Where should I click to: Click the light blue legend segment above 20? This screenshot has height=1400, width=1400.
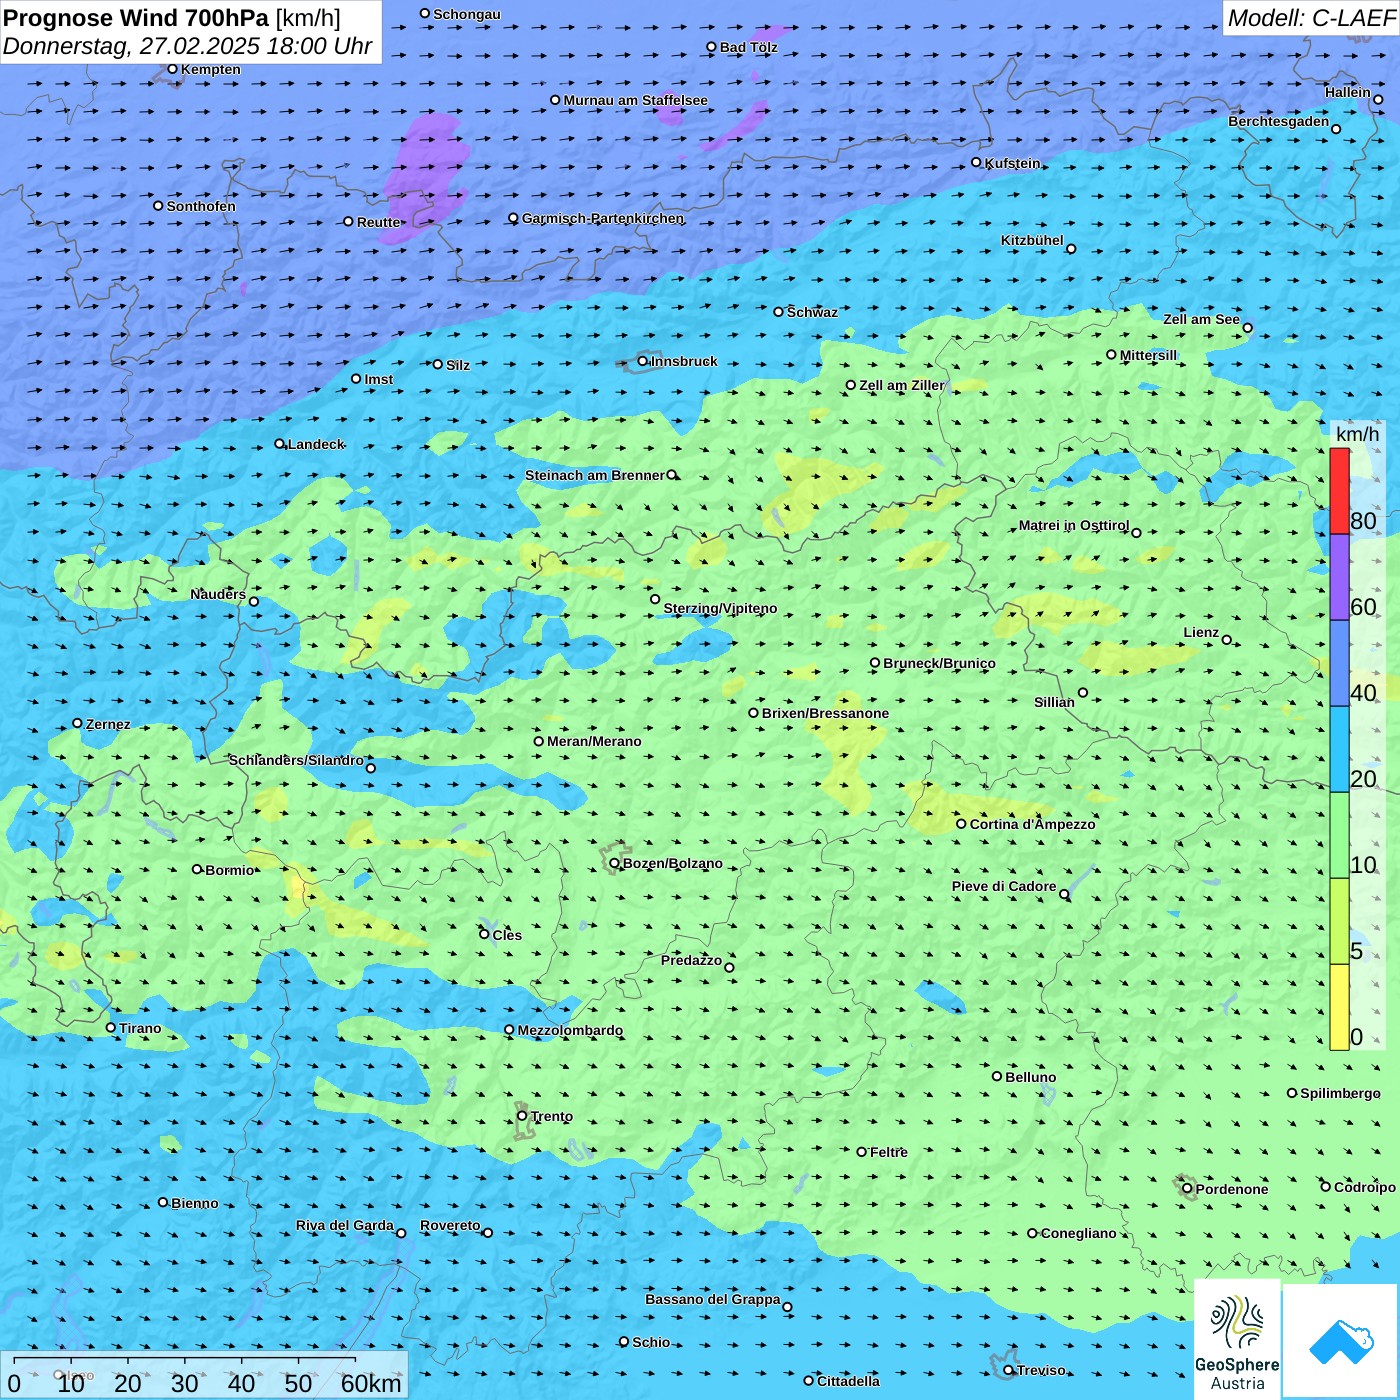pyautogui.click(x=1339, y=749)
